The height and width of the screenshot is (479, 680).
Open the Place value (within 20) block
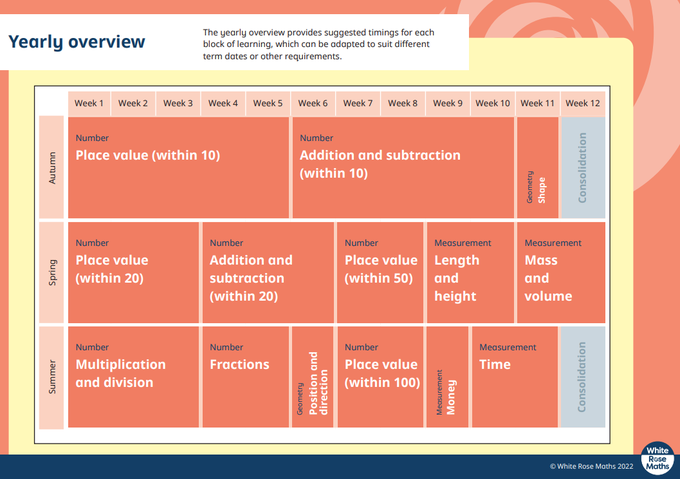point(133,272)
